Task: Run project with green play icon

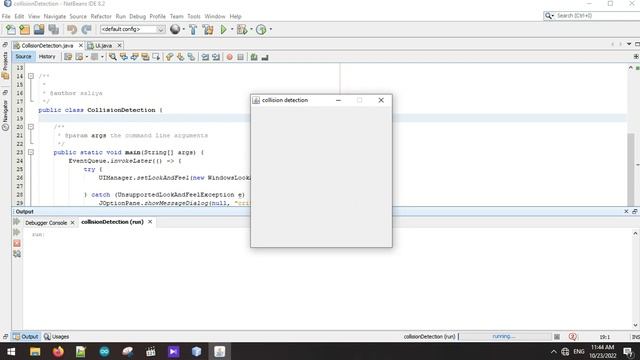Action: (223, 29)
